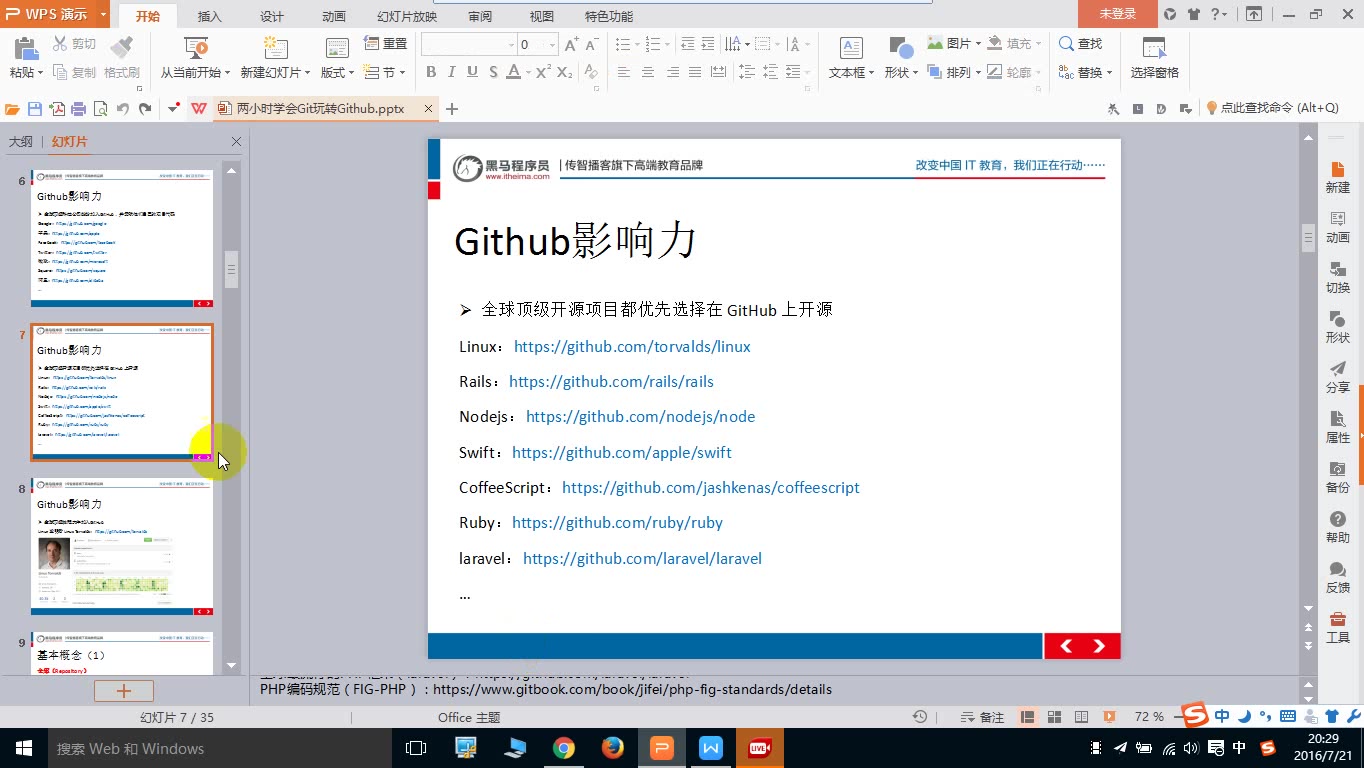Click the Copy (复制) button

[75, 73]
